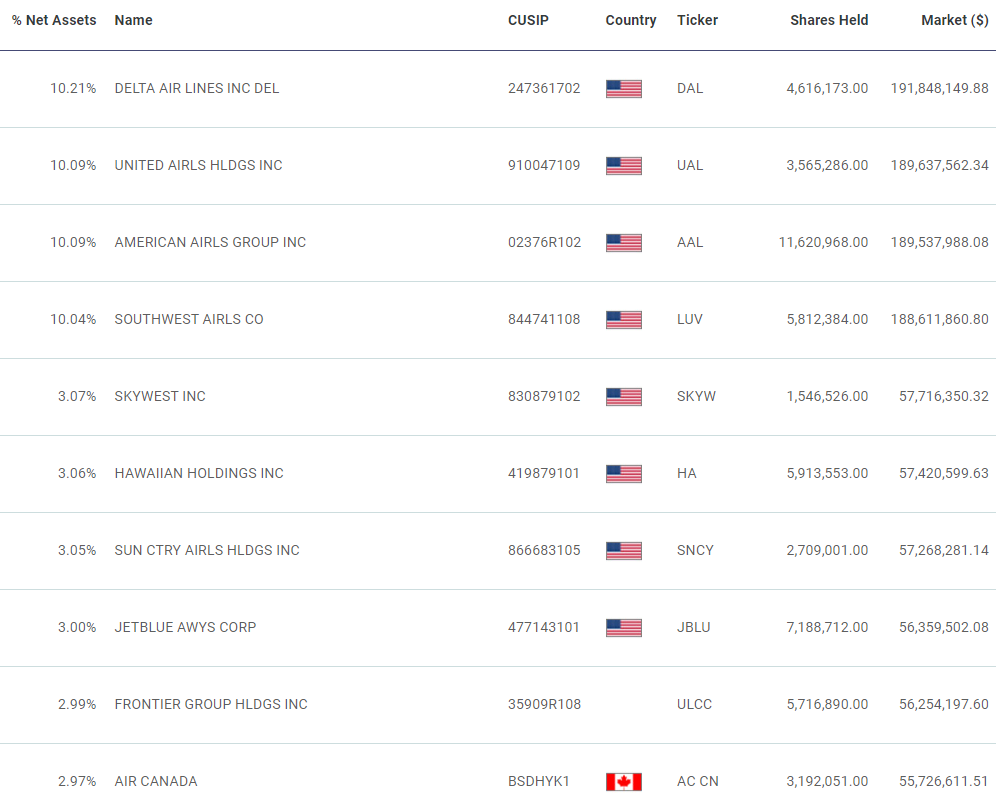Sort by the Name column header
Viewport: 996px width, 798px height.
[133, 20]
